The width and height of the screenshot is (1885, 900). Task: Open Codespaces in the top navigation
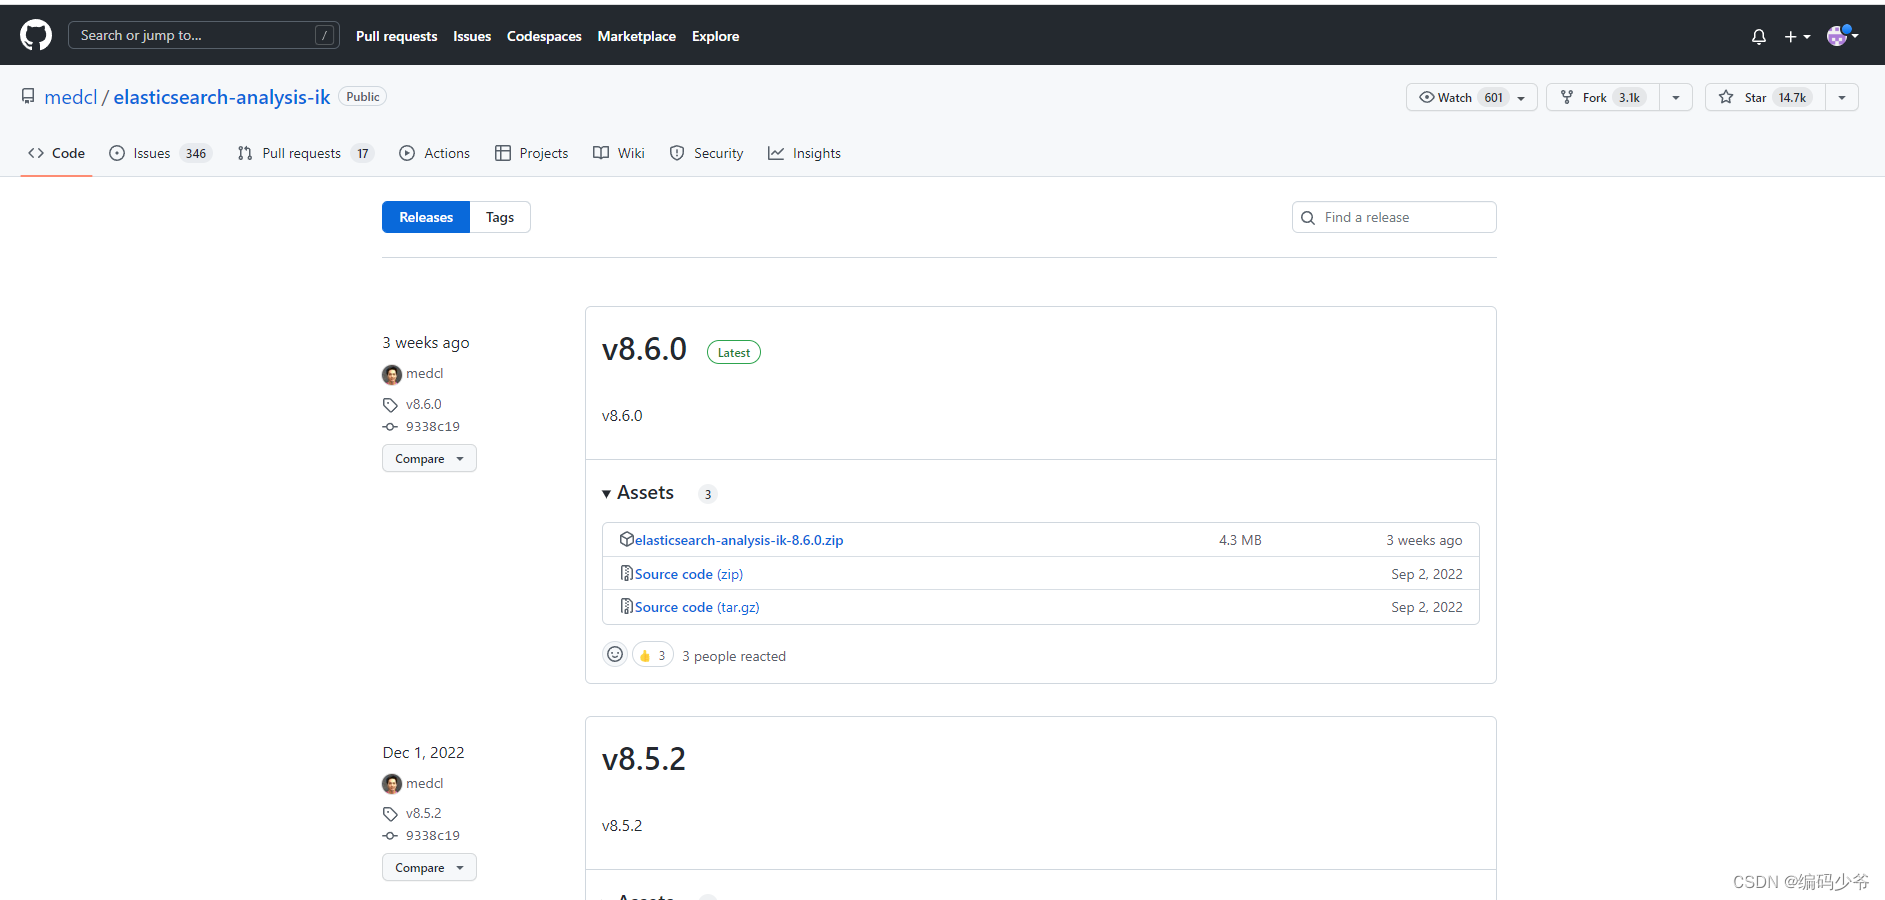click(544, 36)
